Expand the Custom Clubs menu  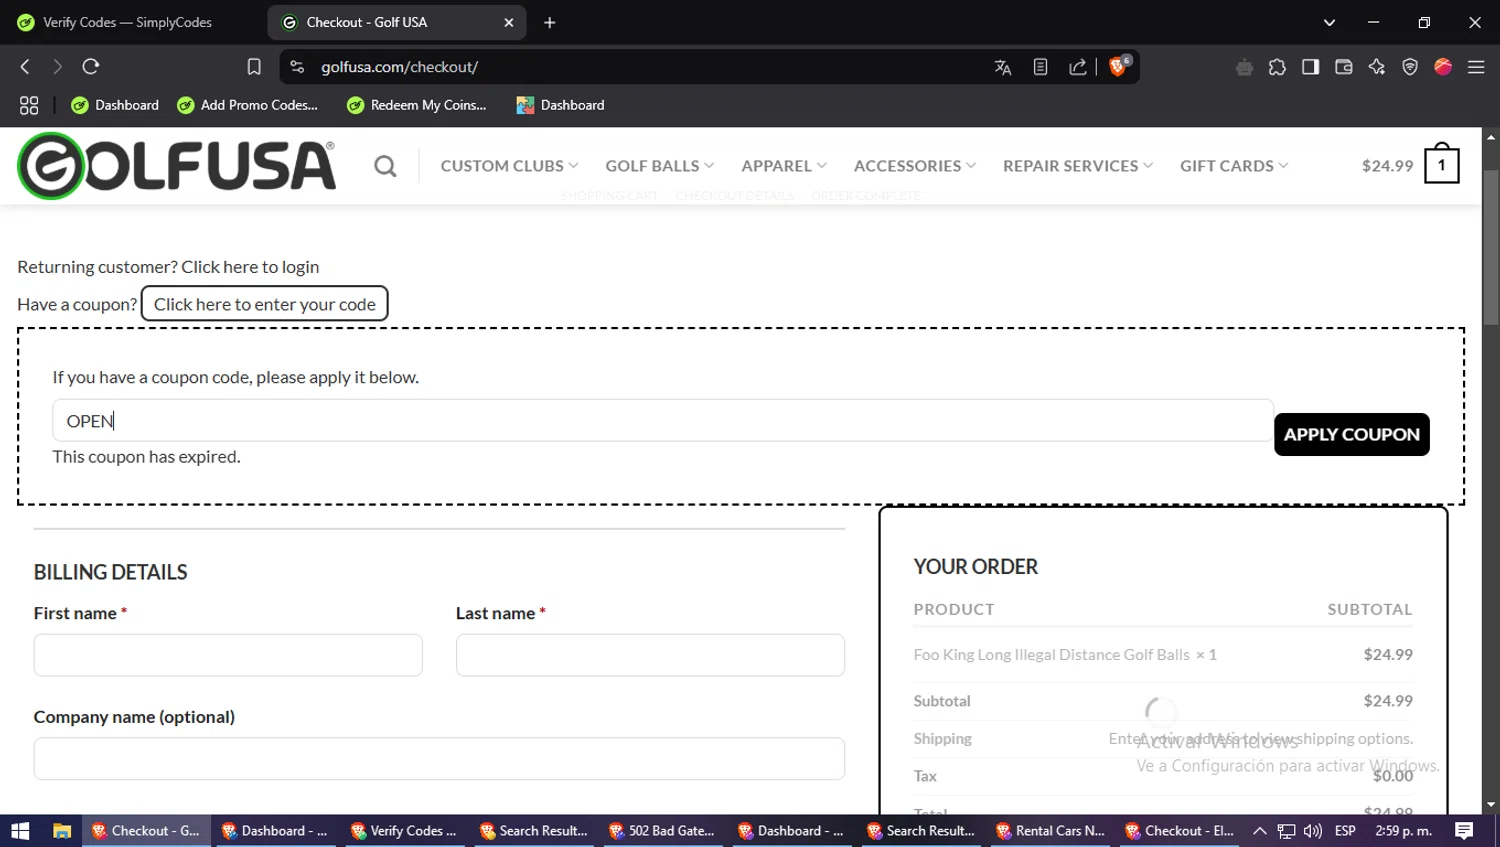pyautogui.click(x=509, y=166)
